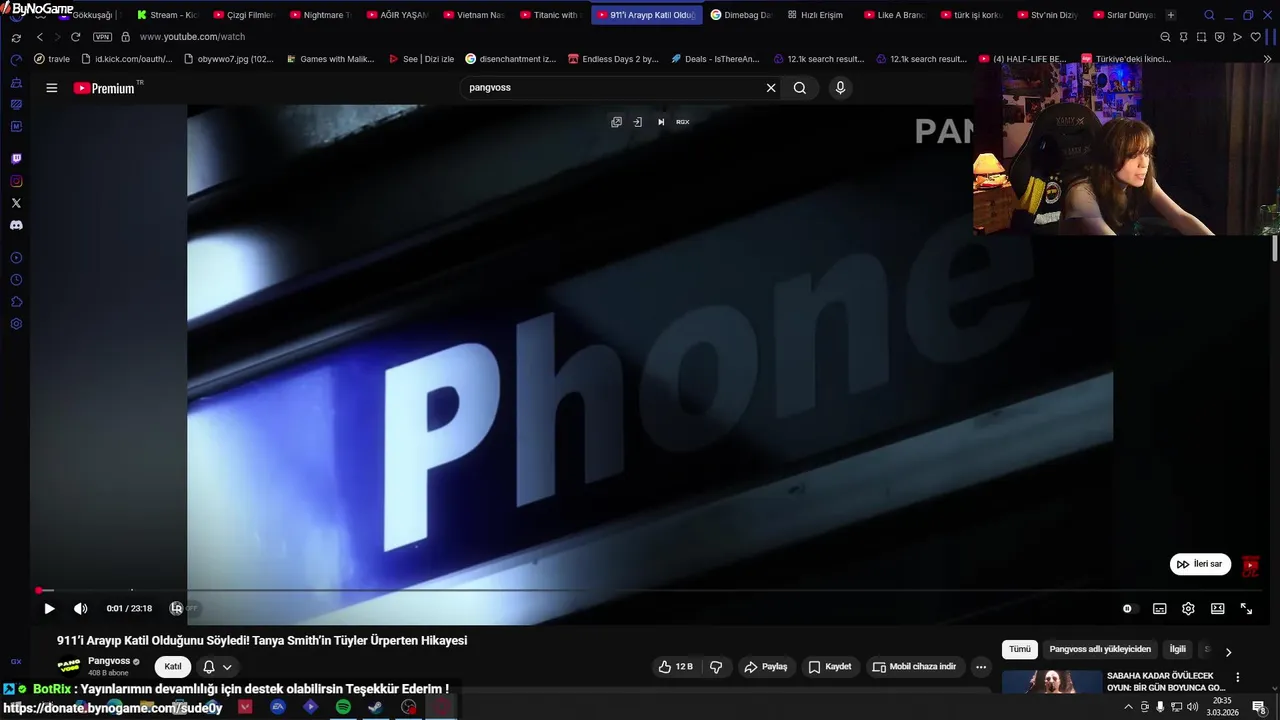Click Mobil cihaza indir button
The height and width of the screenshot is (720, 1280).
click(914, 667)
